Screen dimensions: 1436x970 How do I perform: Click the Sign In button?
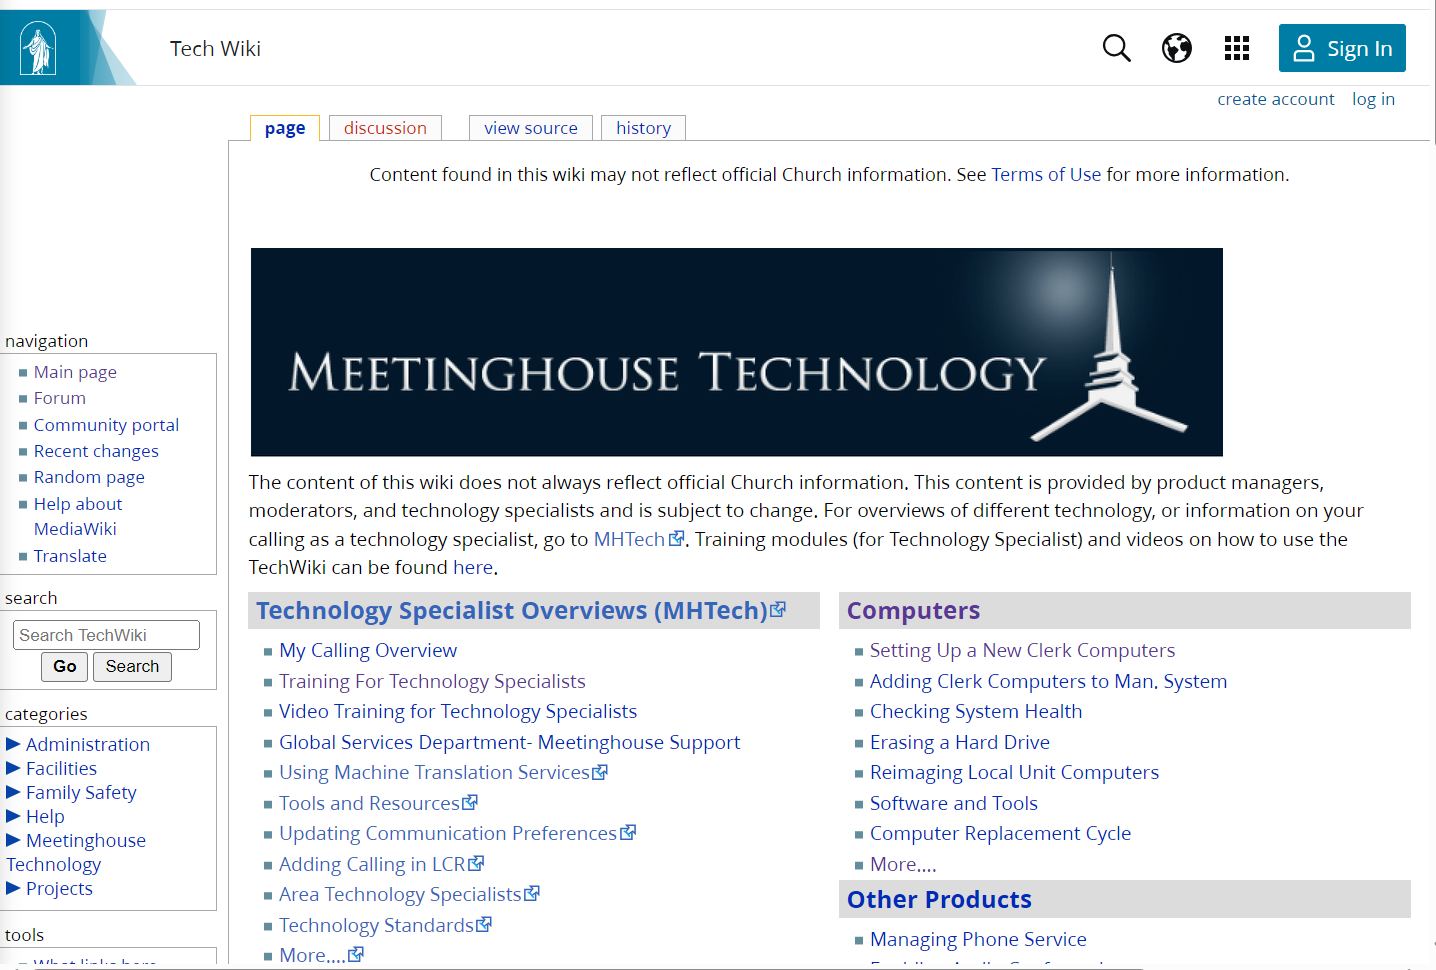1342,48
